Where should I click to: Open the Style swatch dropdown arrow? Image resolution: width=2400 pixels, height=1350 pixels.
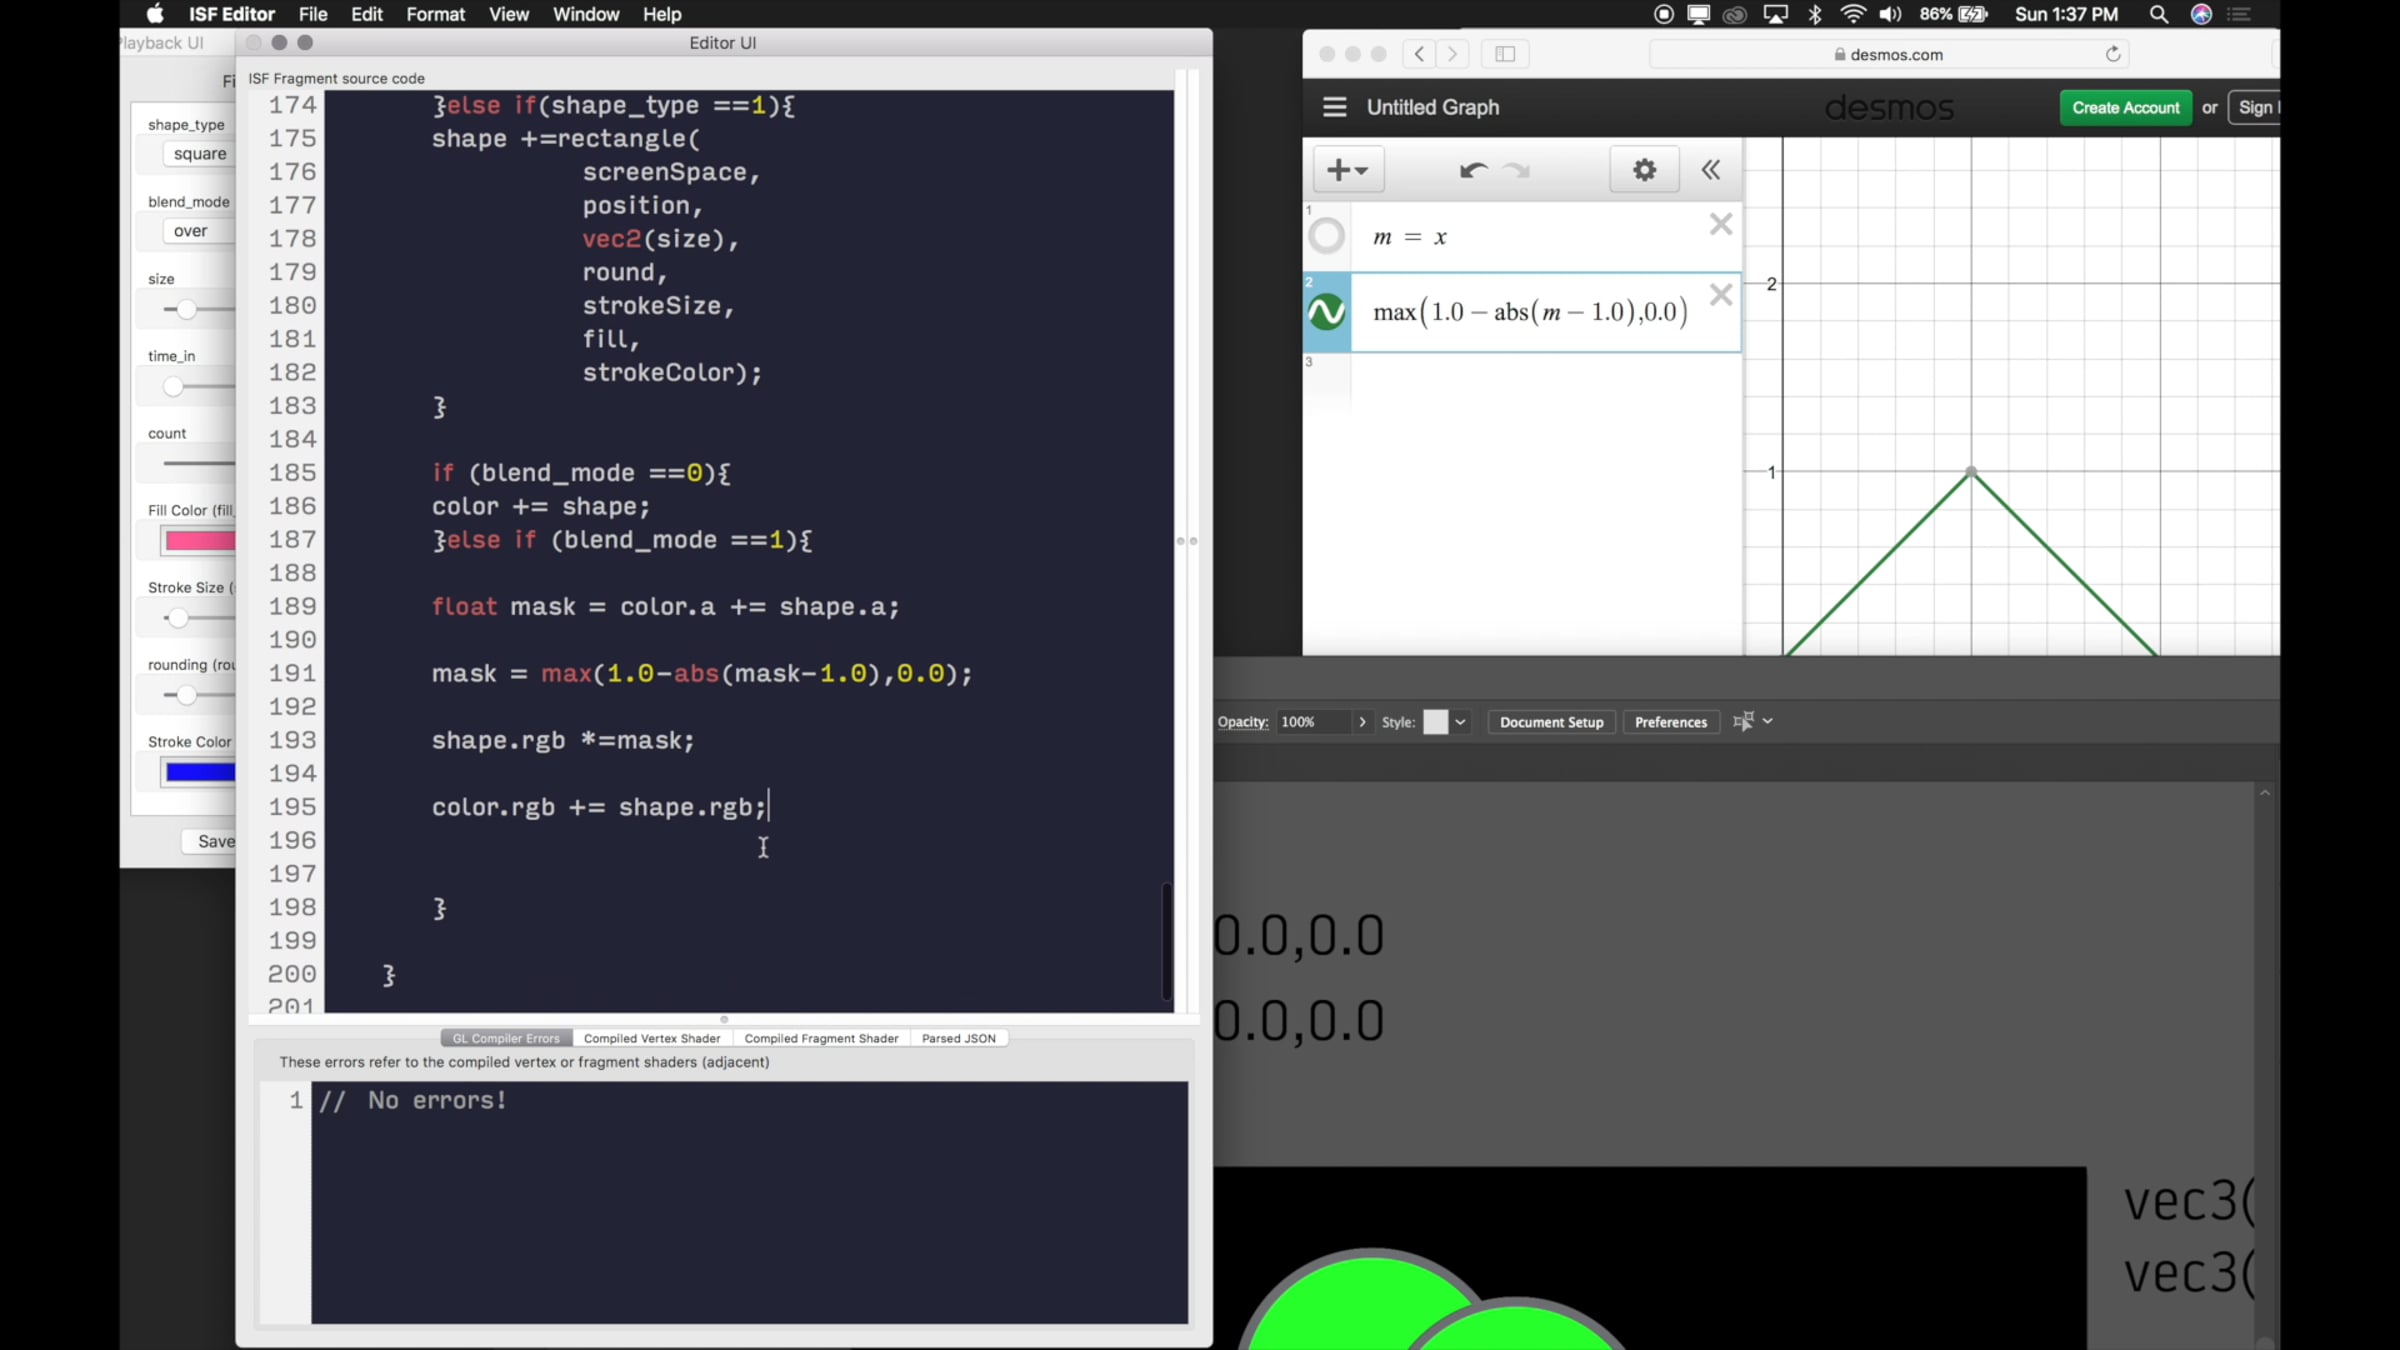(x=1460, y=722)
